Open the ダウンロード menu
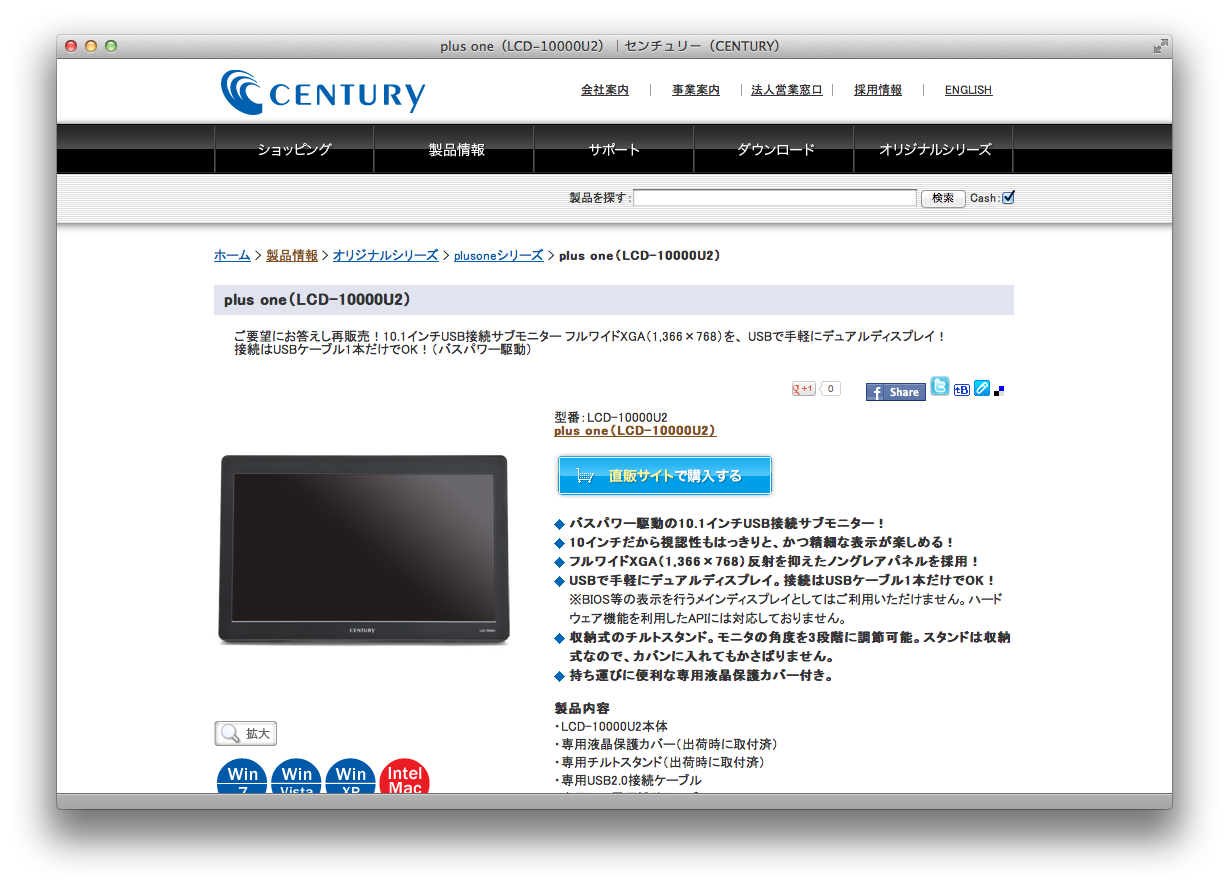This screenshot has width=1229, height=888. [x=775, y=150]
